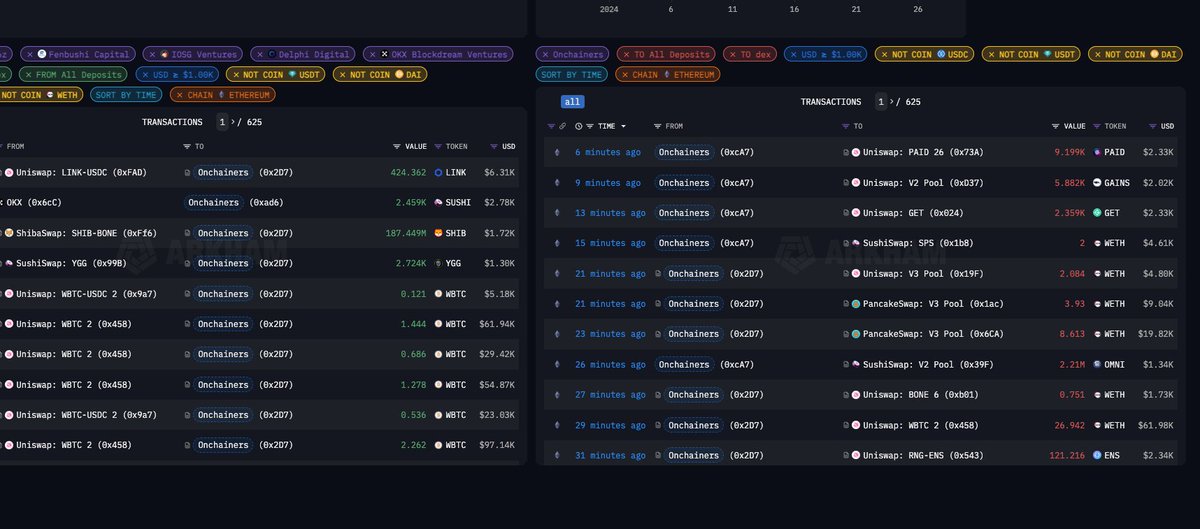This screenshot has height=529, width=1200.
Task: Click the SushiSwap logo next to SPS (0x1b8)
Action: tap(856, 243)
